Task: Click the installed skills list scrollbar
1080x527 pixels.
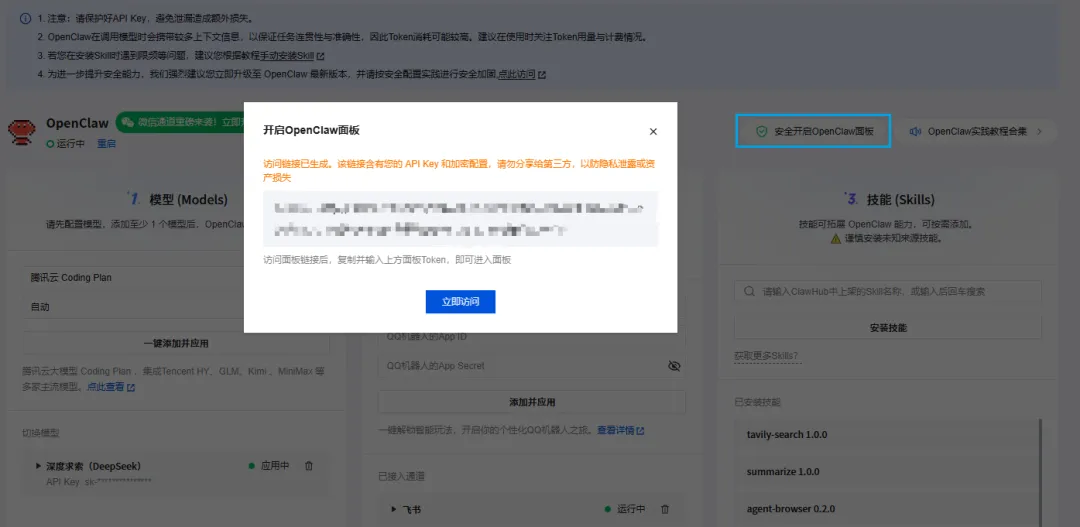Action: point(1041,473)
